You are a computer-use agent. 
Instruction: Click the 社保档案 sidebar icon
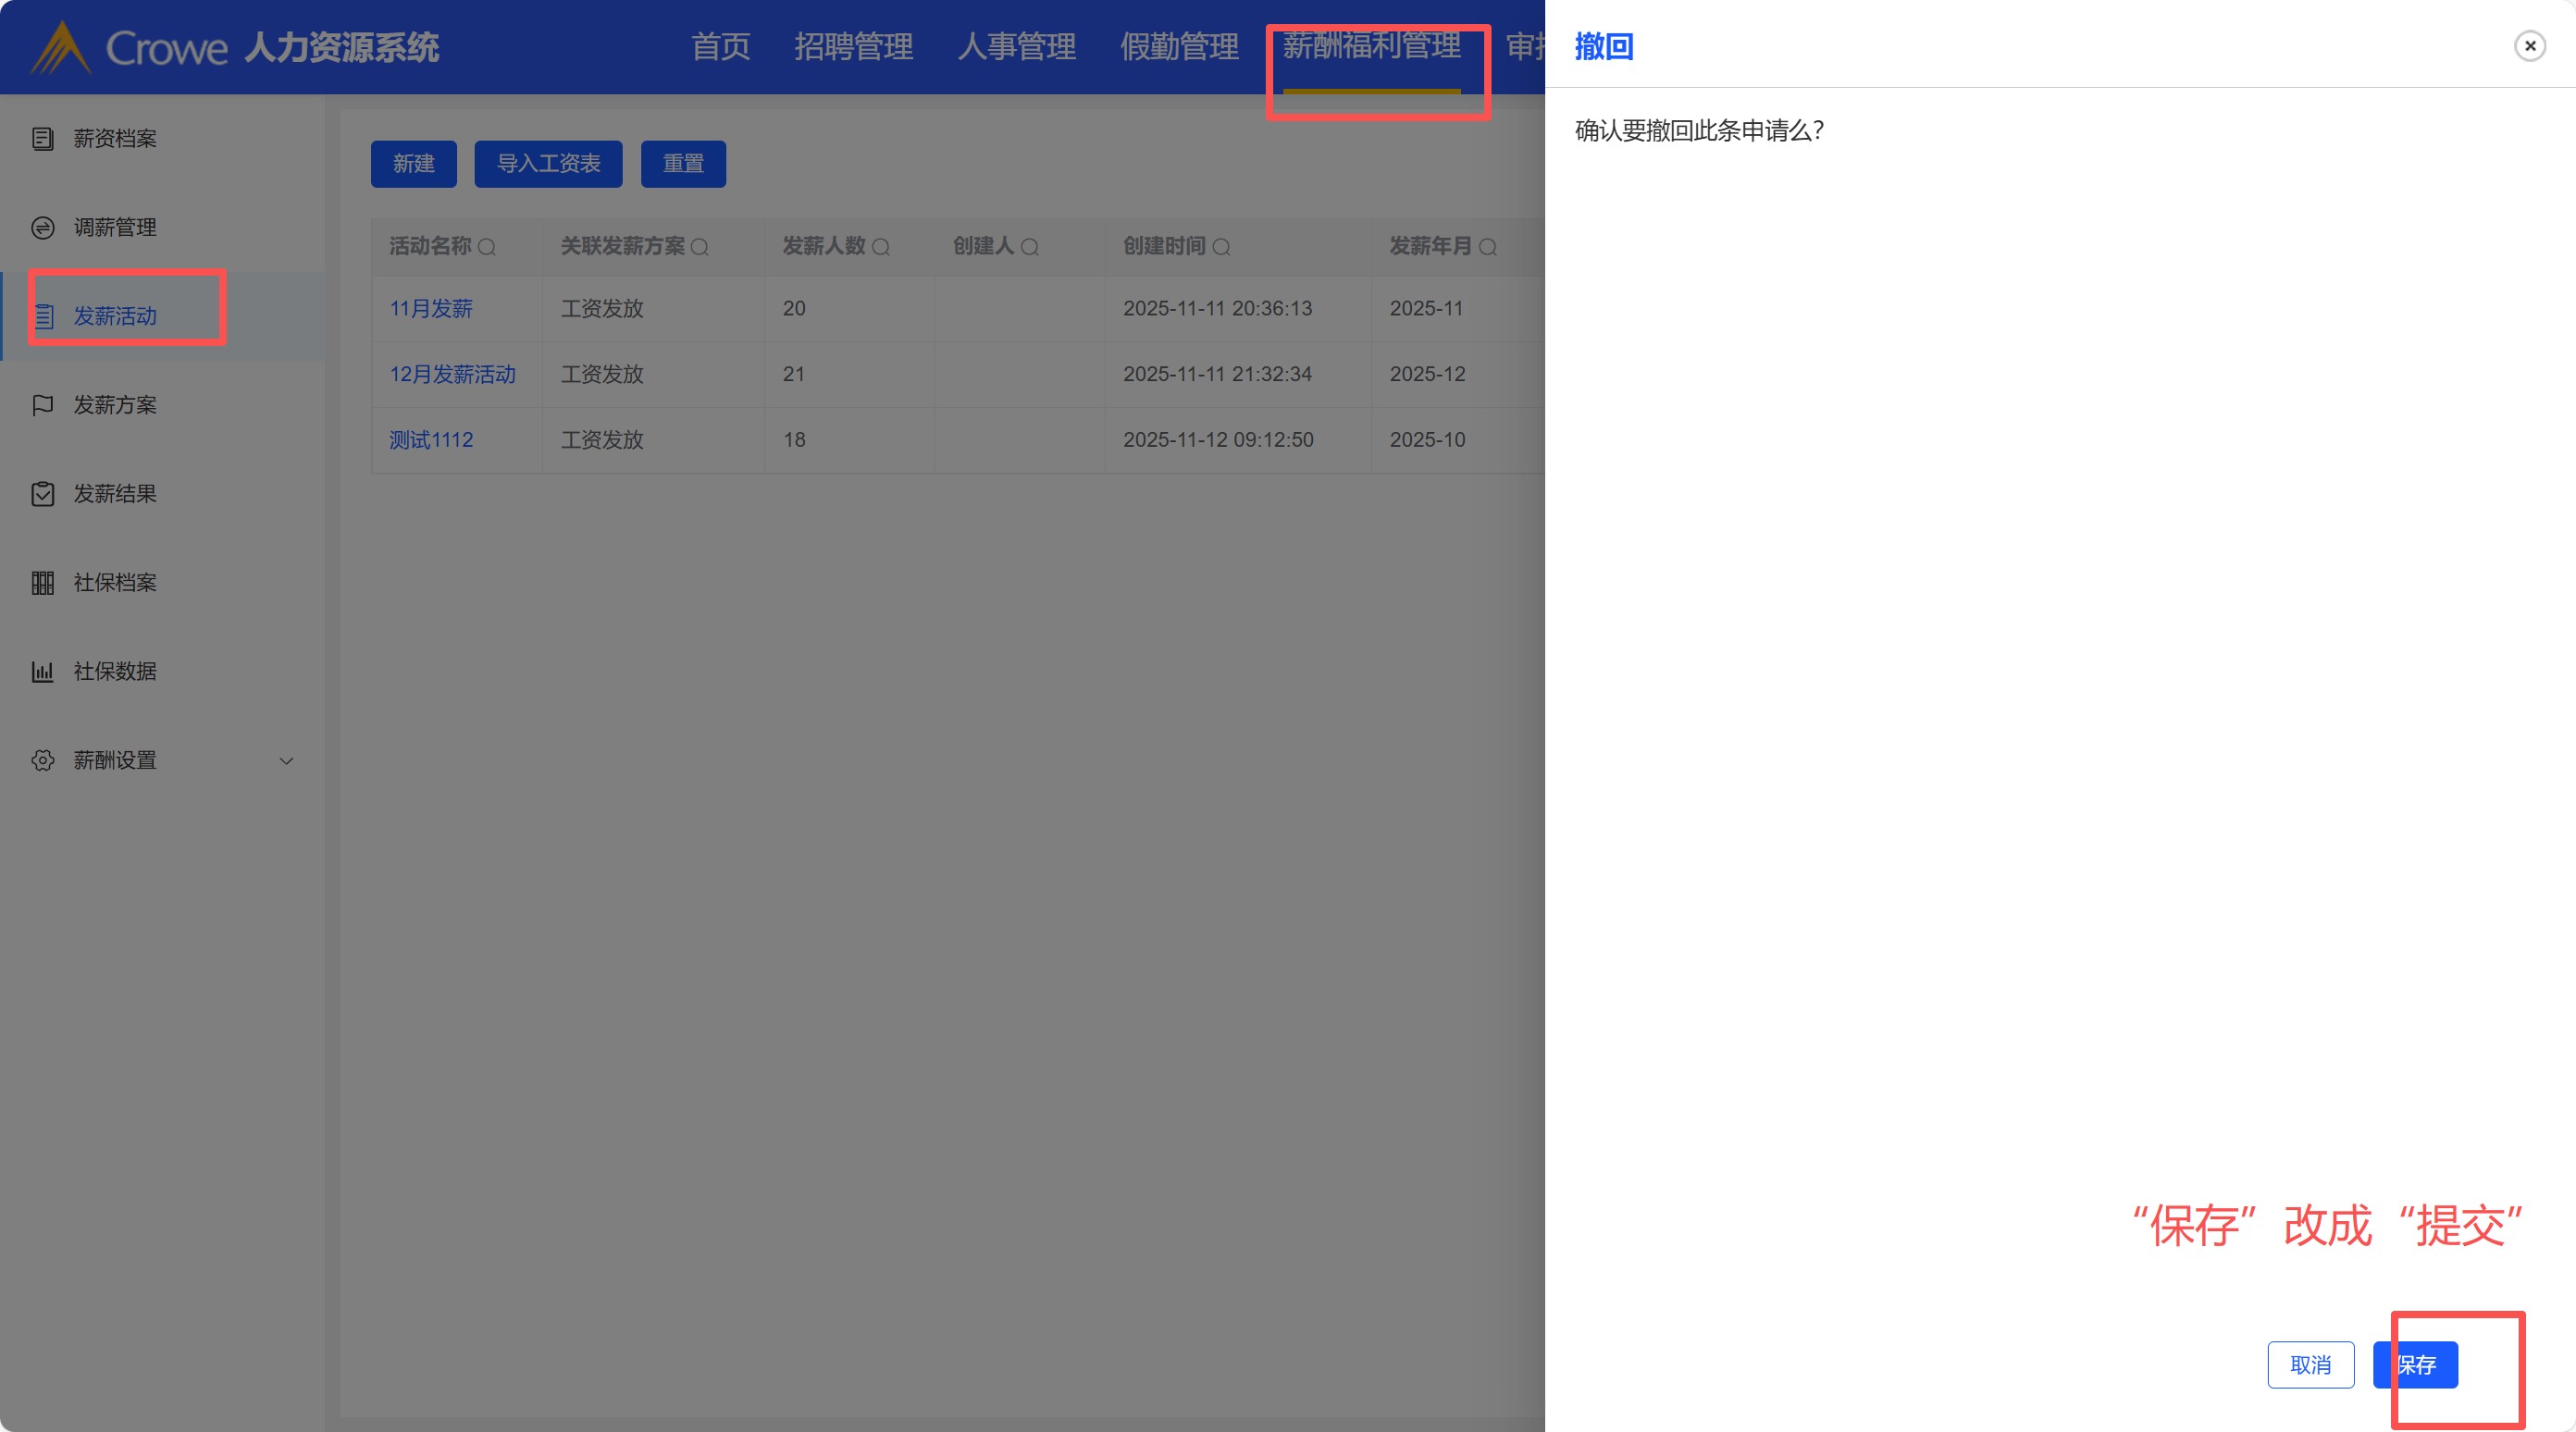(x=42, y=583)
